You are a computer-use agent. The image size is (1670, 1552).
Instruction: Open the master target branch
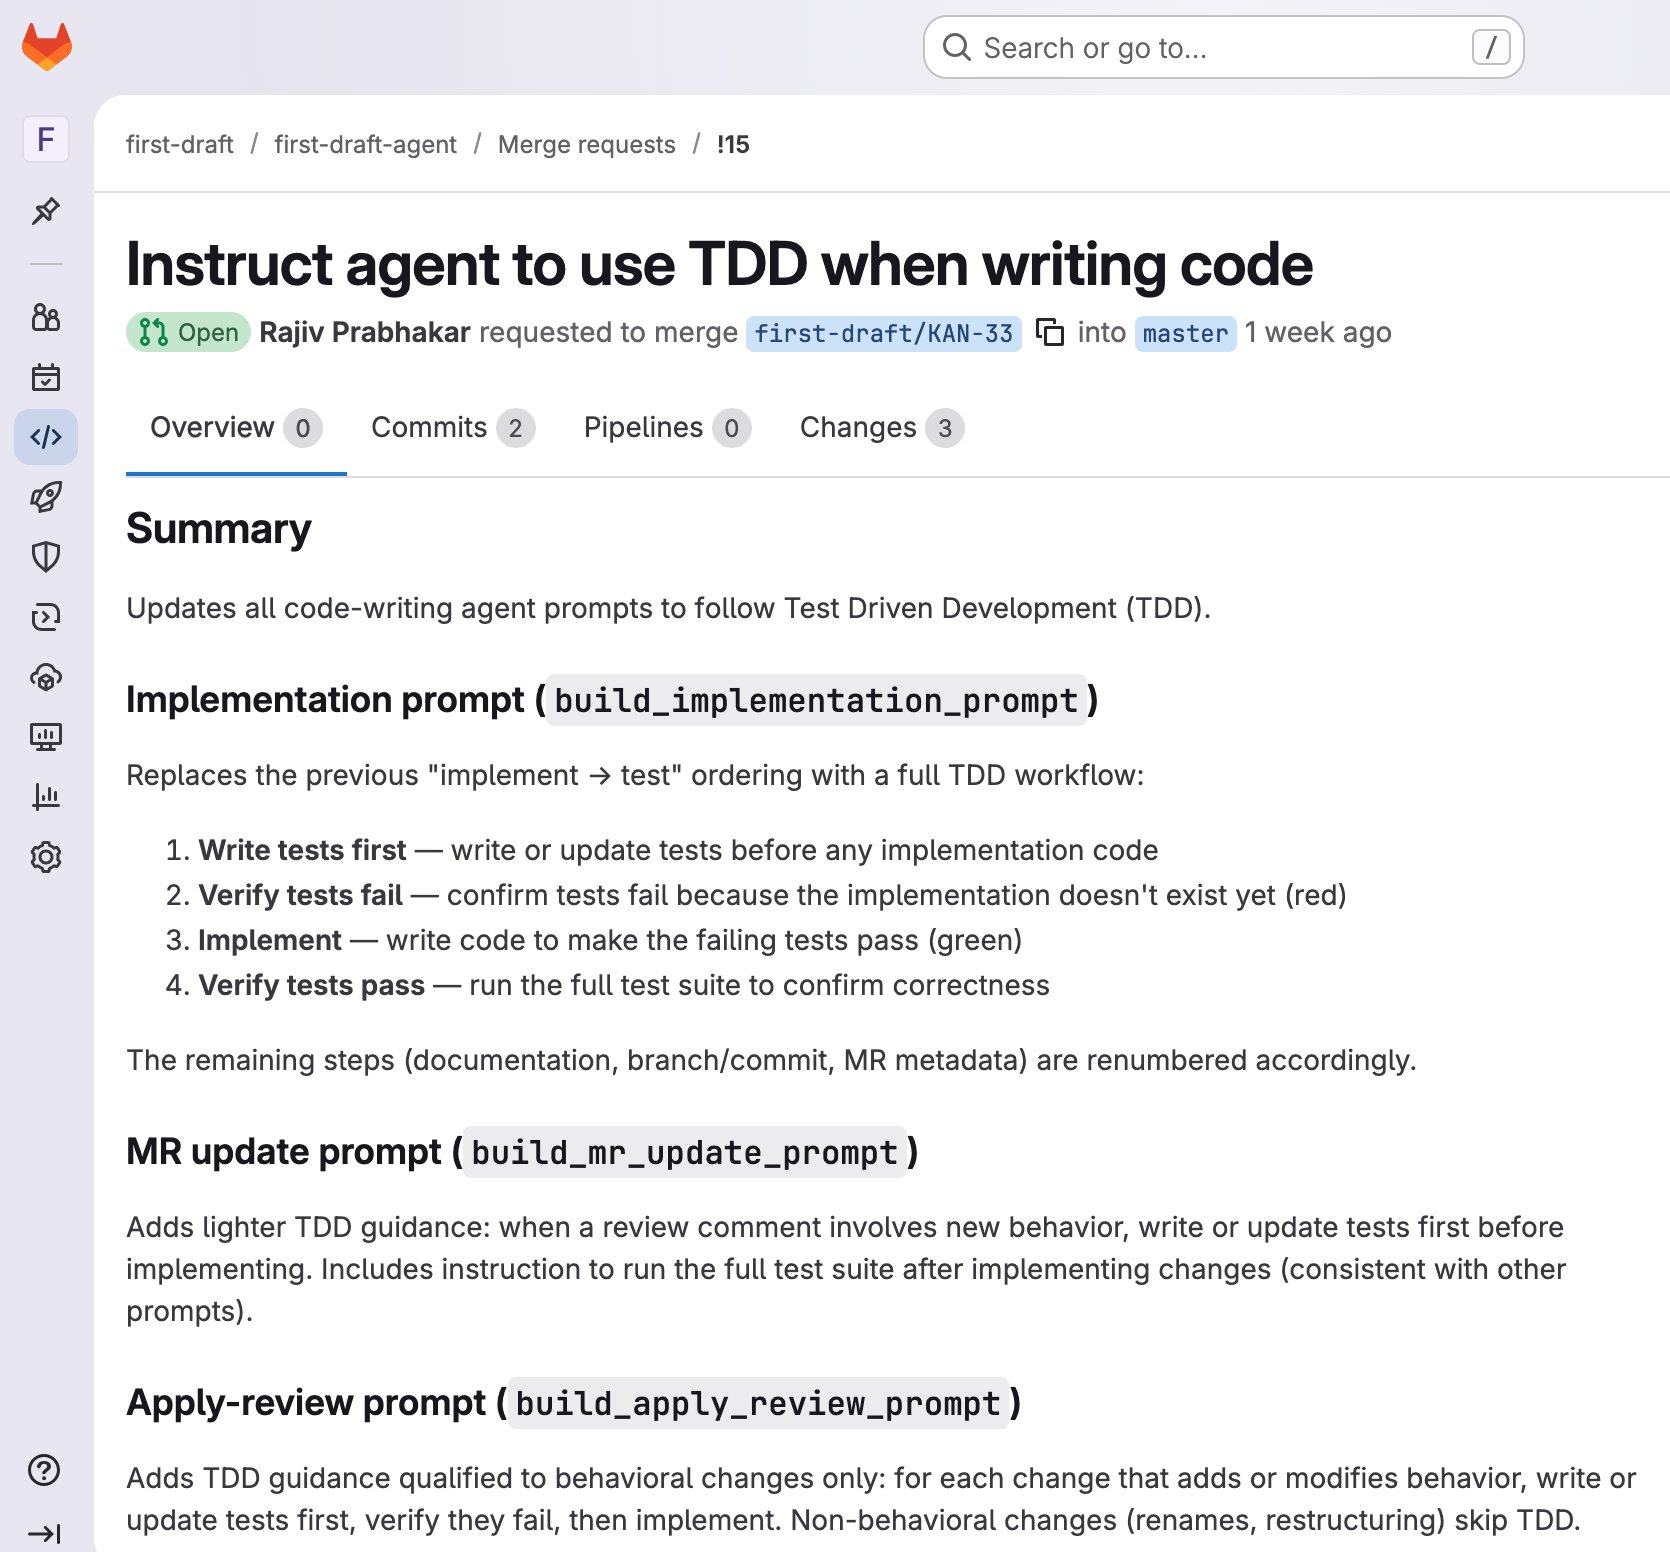point(1186,333)
